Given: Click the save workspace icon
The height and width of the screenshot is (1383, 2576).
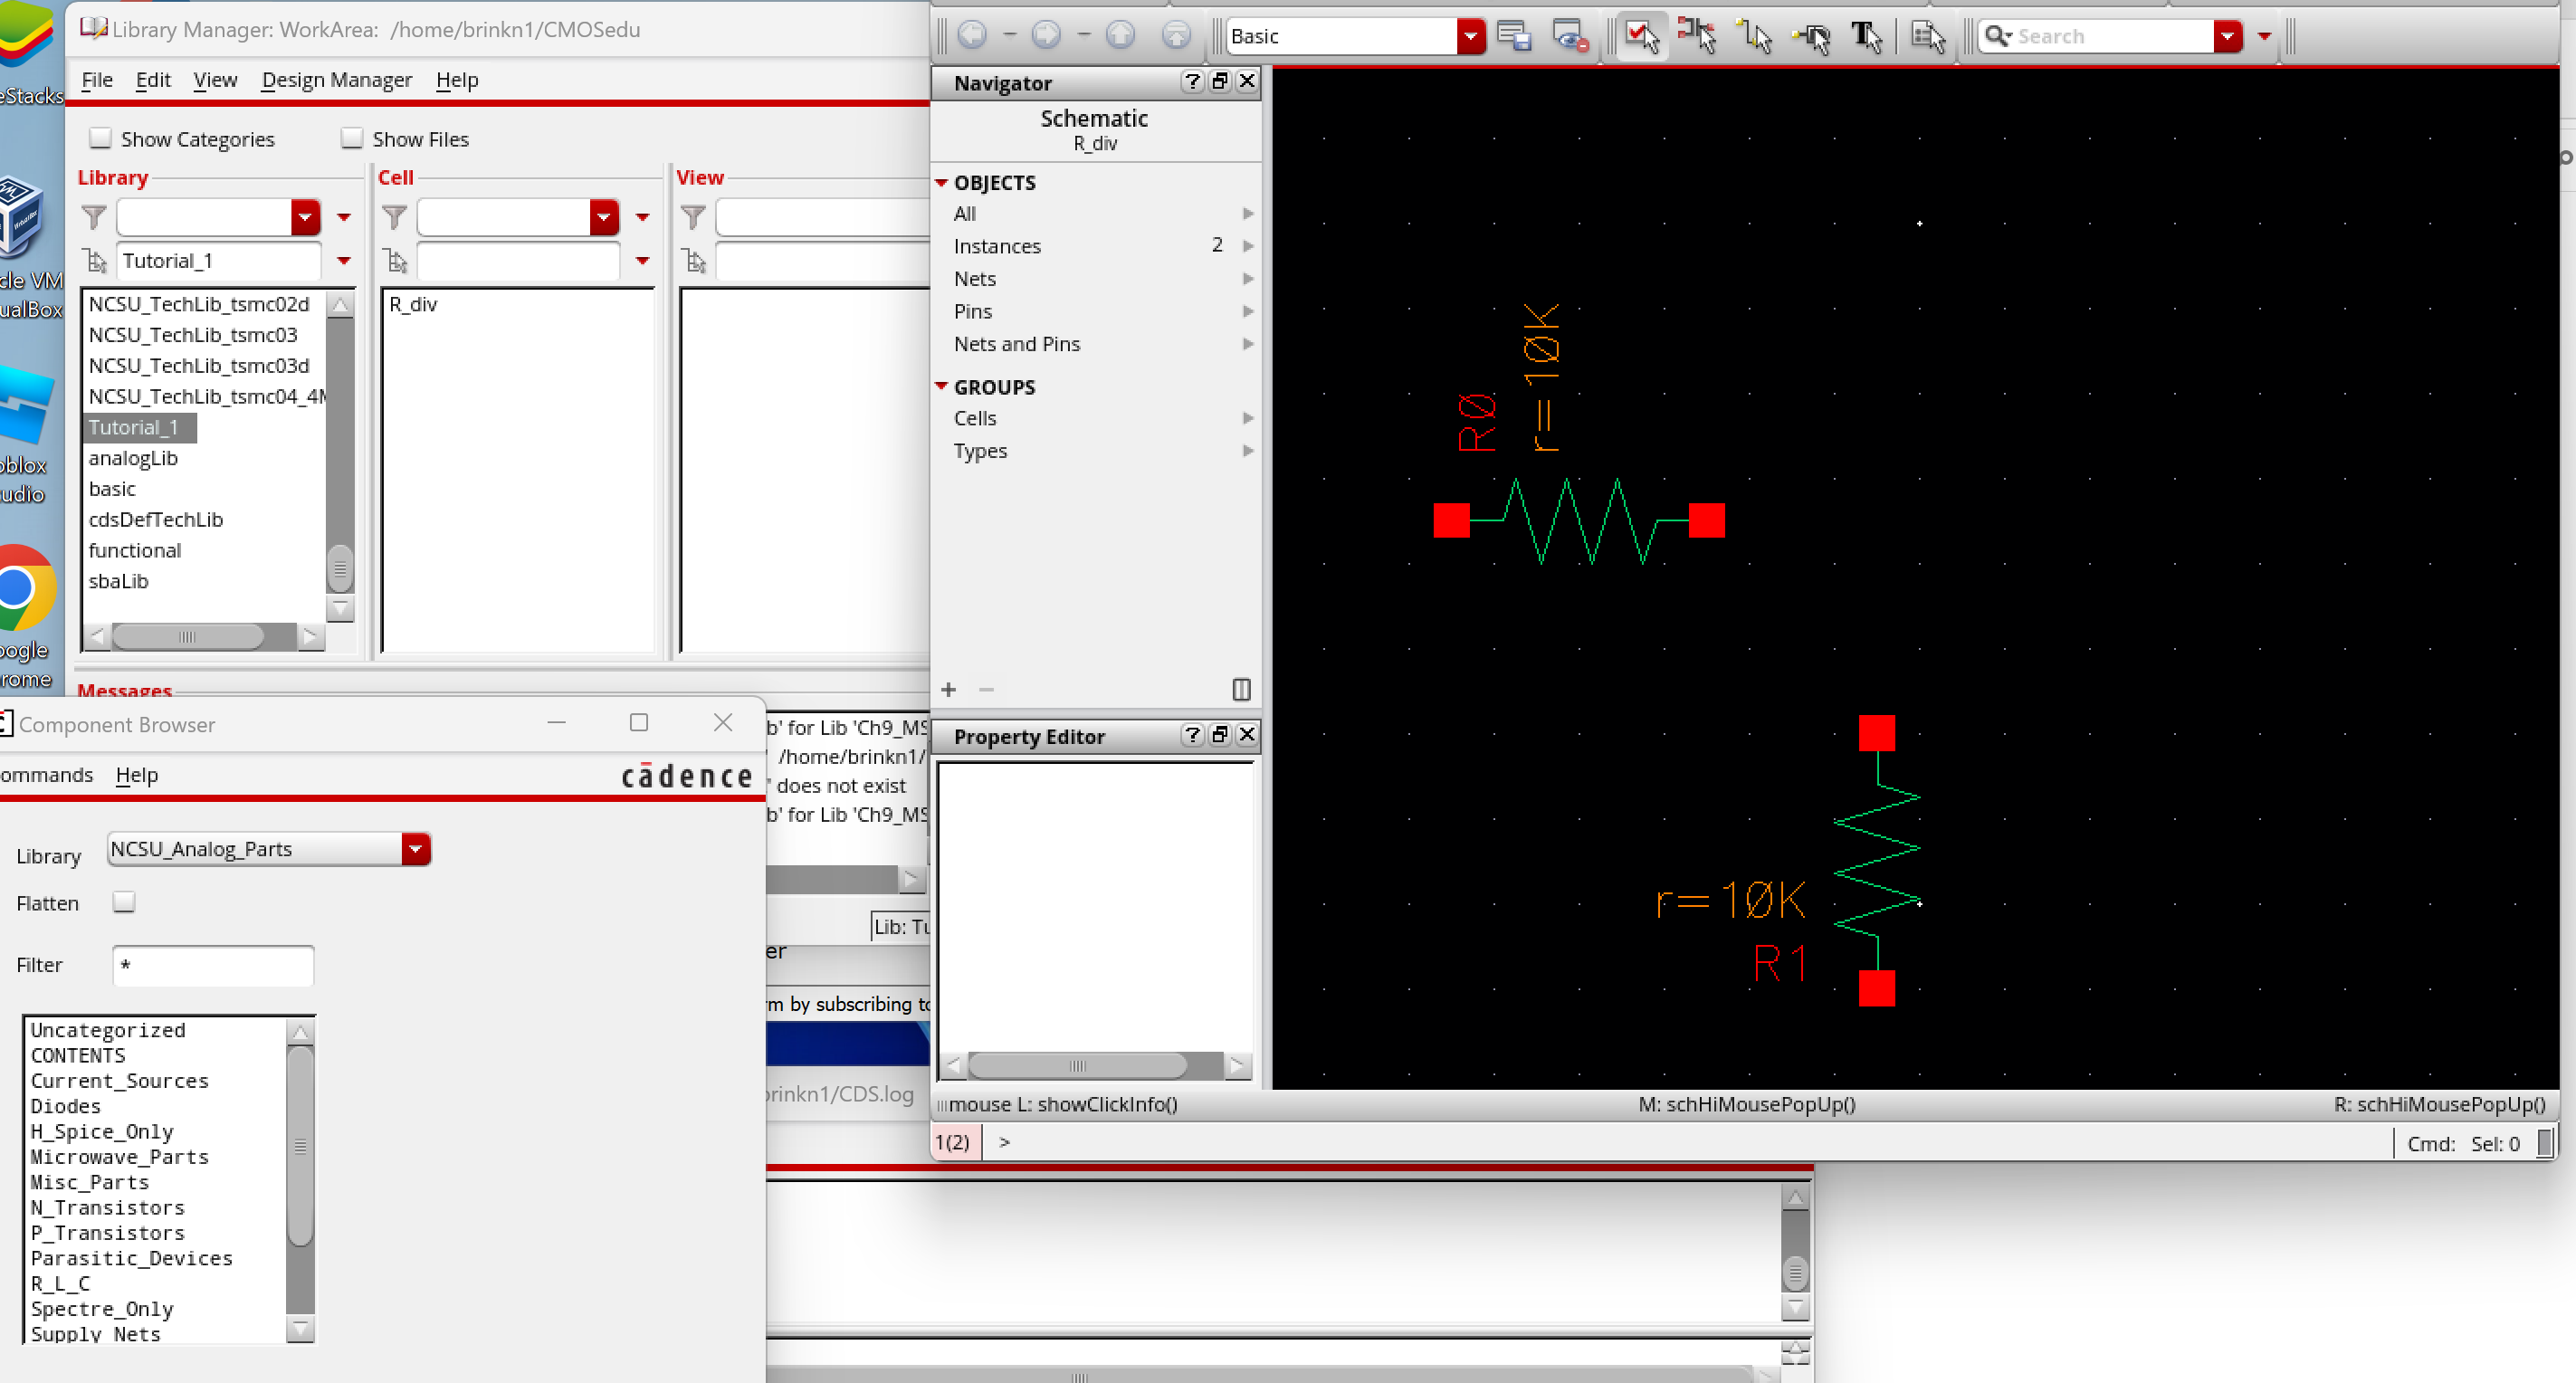Looking at the screenshot, I should 1514,36.
